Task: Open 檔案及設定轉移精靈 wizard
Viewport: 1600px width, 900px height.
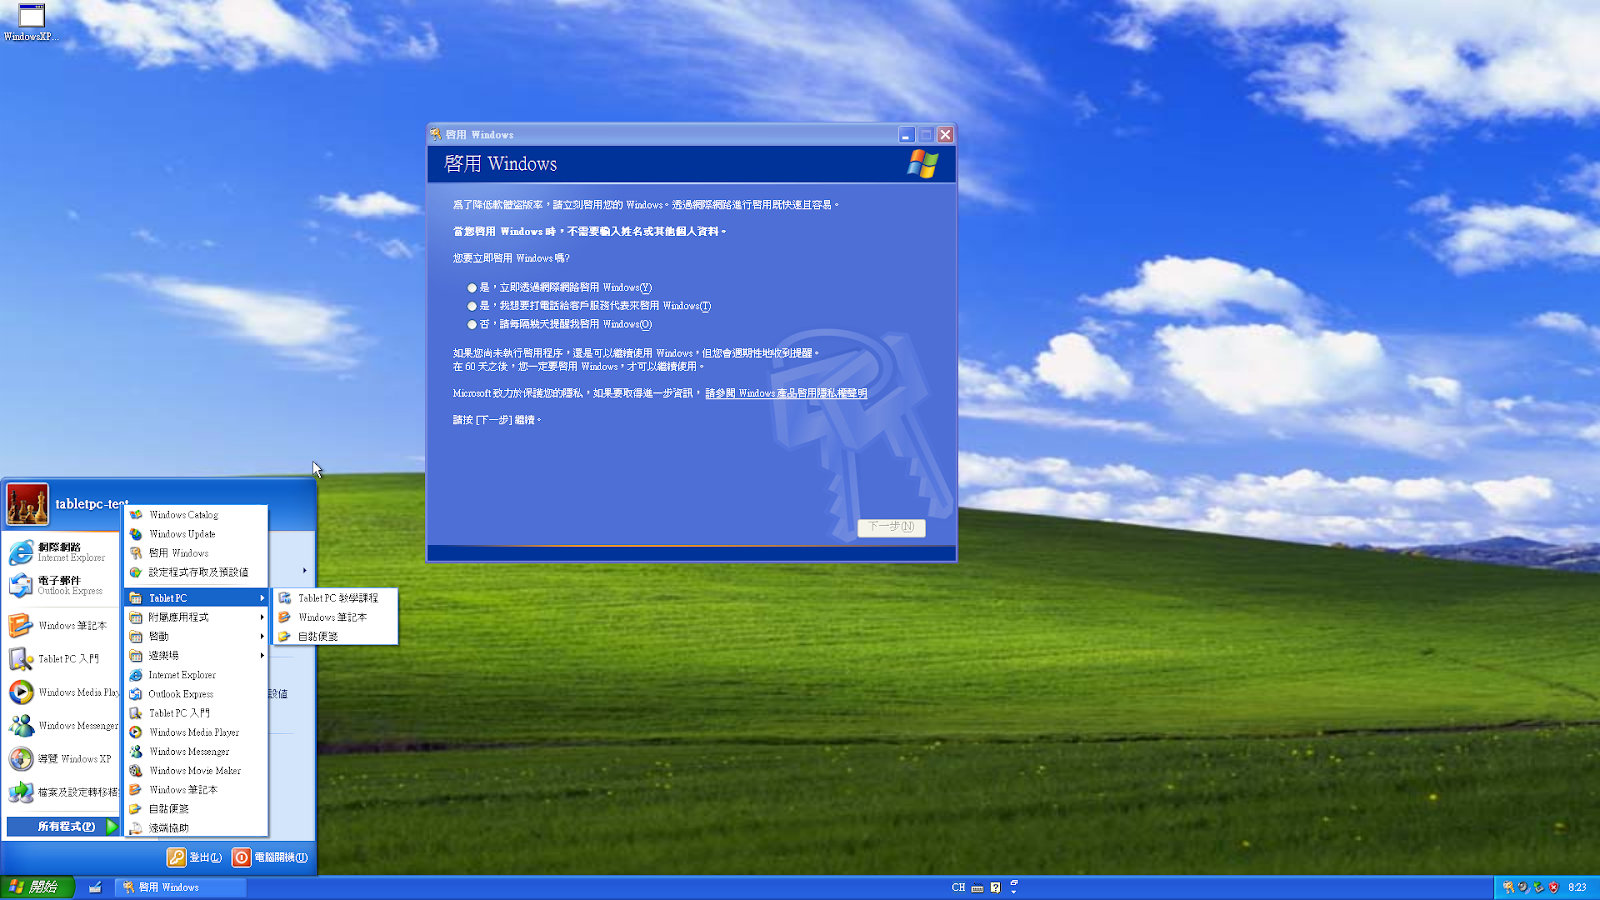Action: (62, 792)
